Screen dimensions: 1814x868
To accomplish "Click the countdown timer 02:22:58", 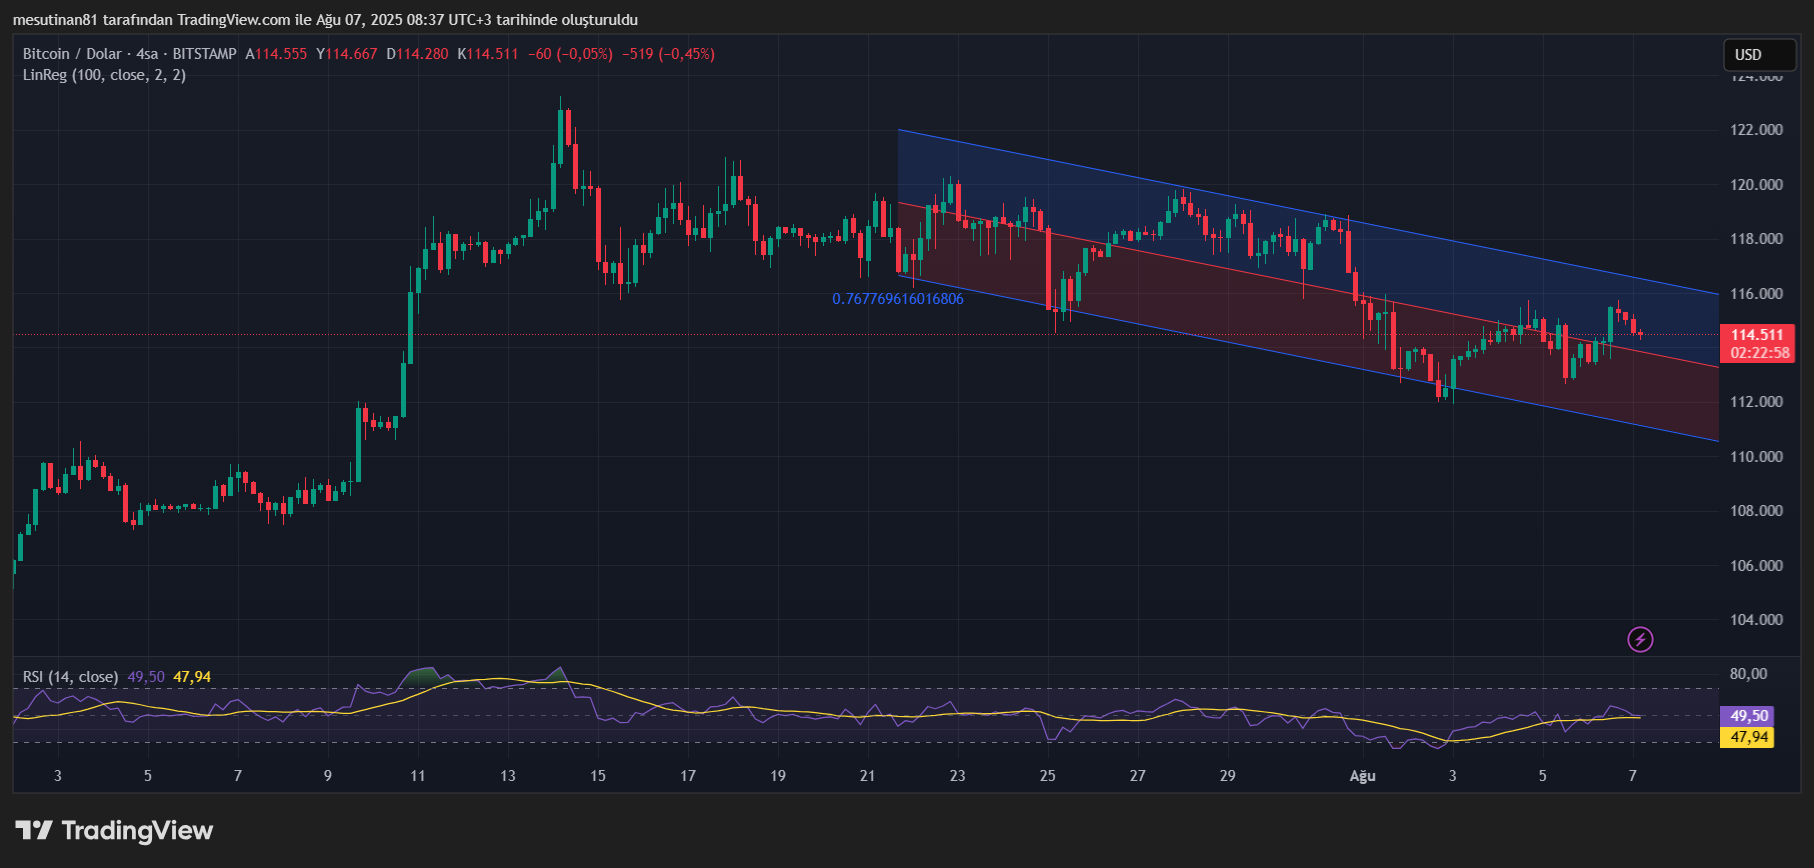I will (1759, 353).
